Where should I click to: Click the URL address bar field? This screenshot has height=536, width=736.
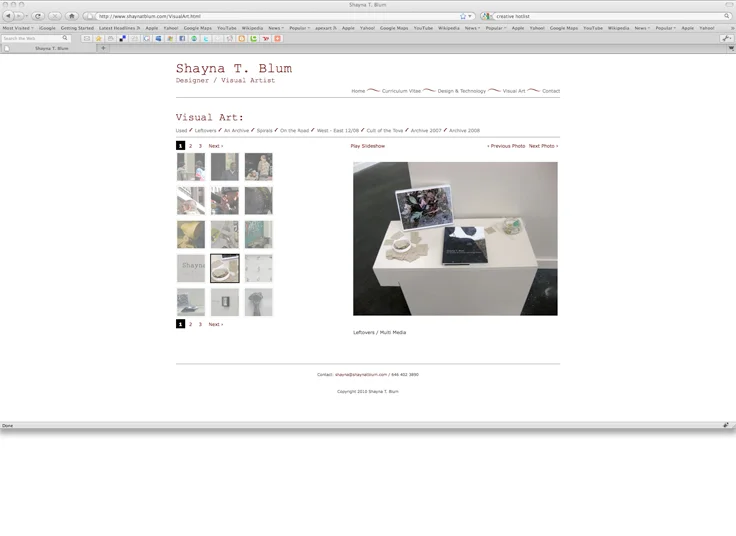click(278, 16)
